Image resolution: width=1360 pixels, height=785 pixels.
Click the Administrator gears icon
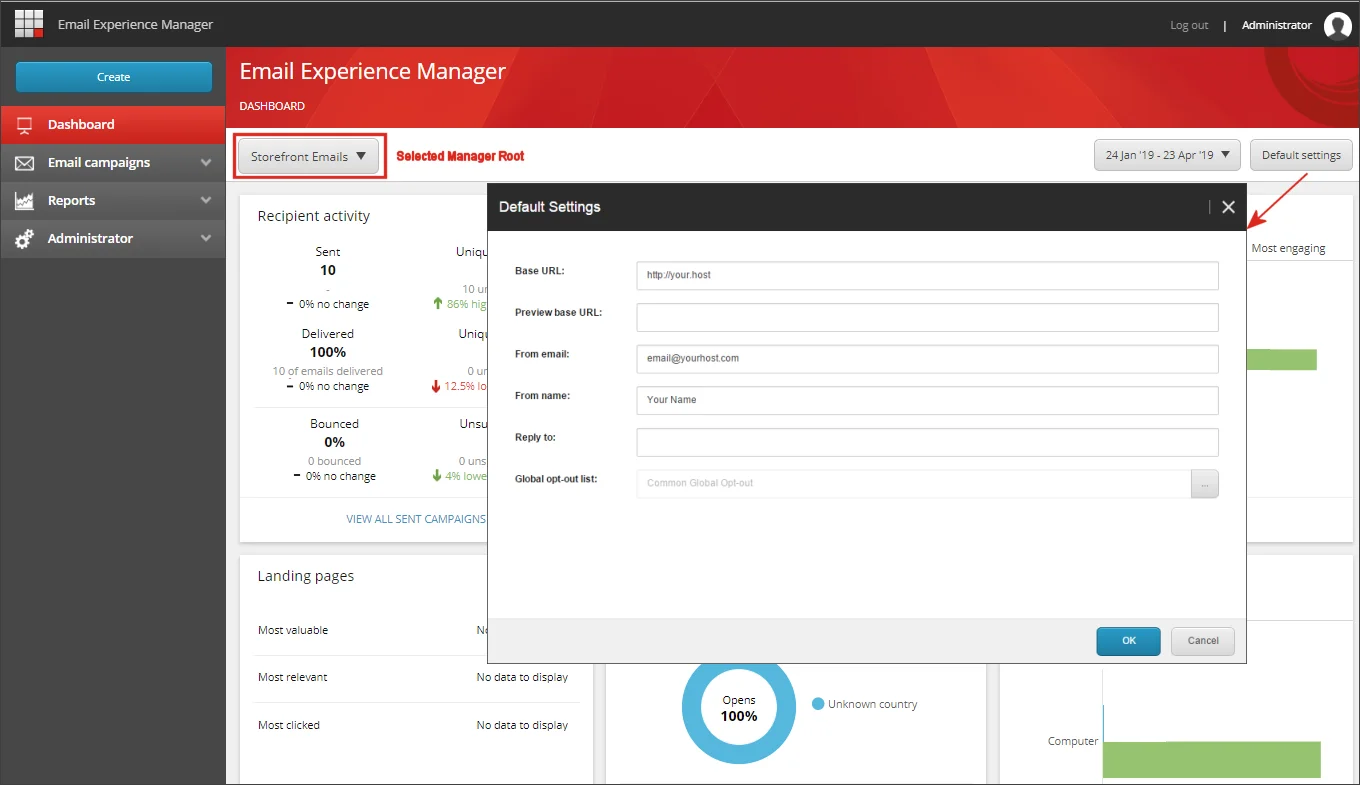(x=26, y=239)
